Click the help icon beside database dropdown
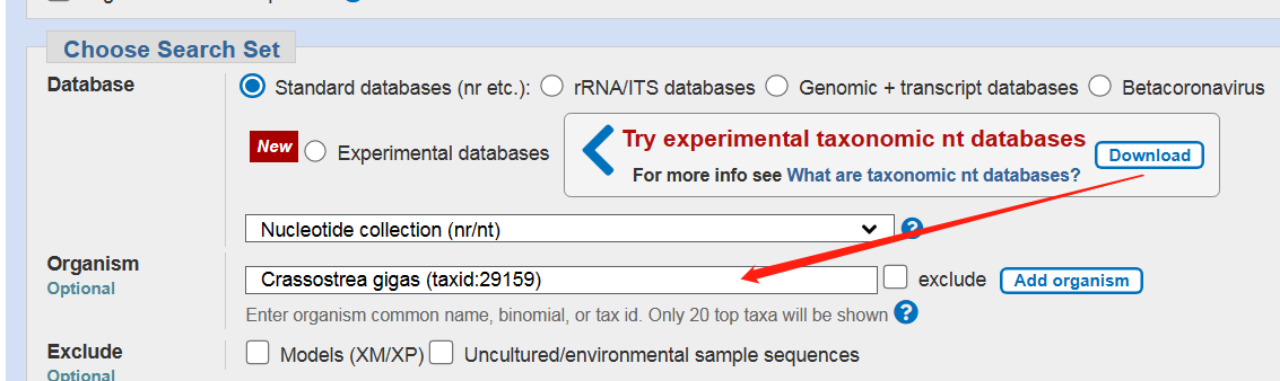The image size is (1280, 381). point(911,228)
